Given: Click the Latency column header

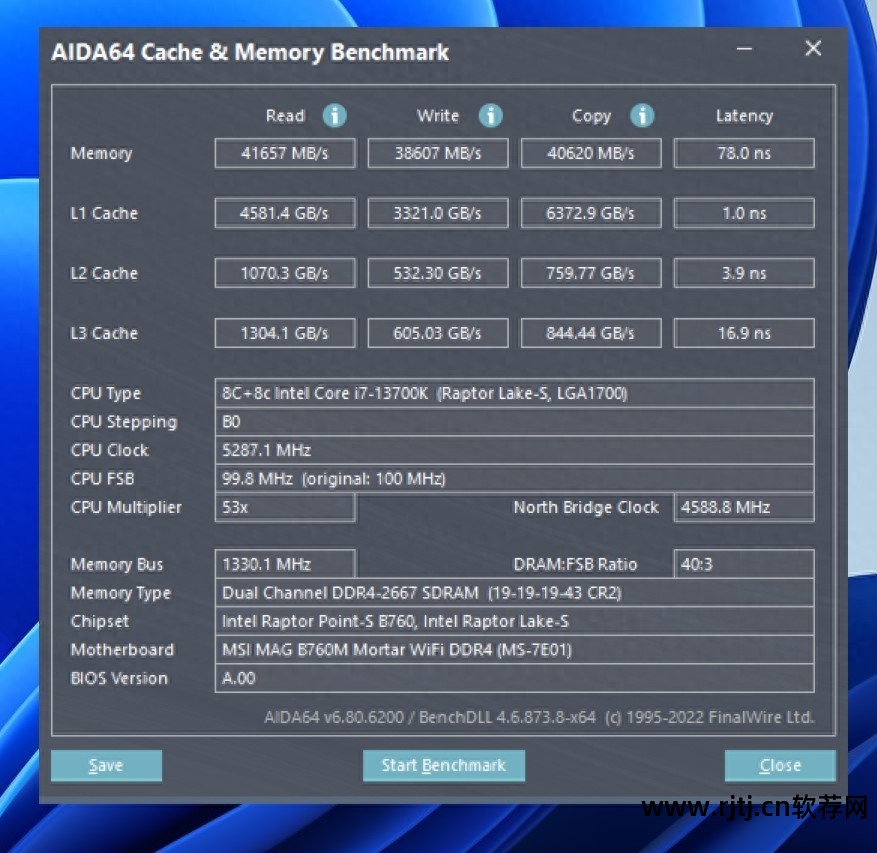Looking at the screenshot, I should pyautogui.click(x=744, y=116).
